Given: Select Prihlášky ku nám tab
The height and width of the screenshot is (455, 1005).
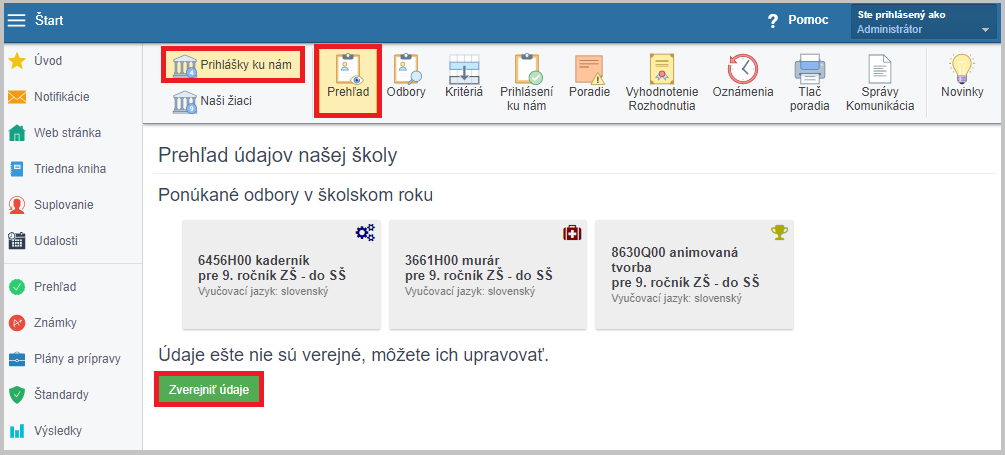Looking at the screenshot, I should [x=232, y=65].
